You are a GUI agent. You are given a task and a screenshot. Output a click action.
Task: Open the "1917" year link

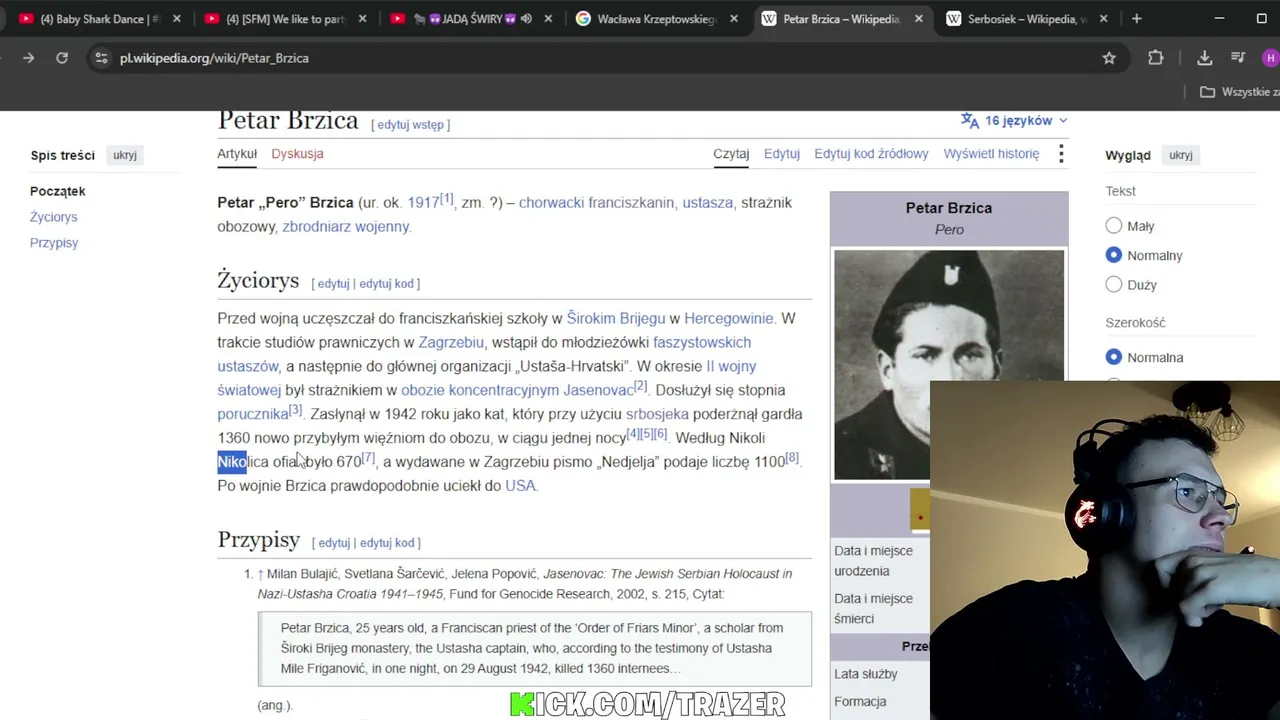(423, 203)
